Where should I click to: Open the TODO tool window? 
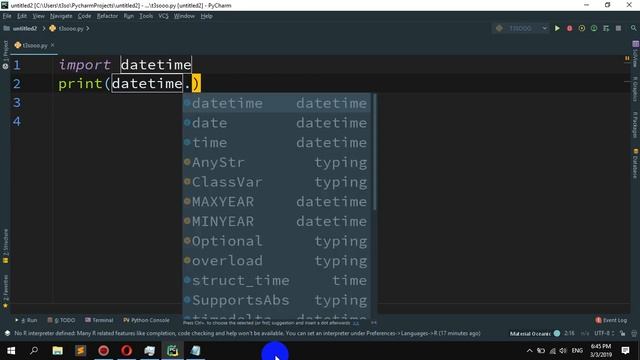[x=61, y=320]
